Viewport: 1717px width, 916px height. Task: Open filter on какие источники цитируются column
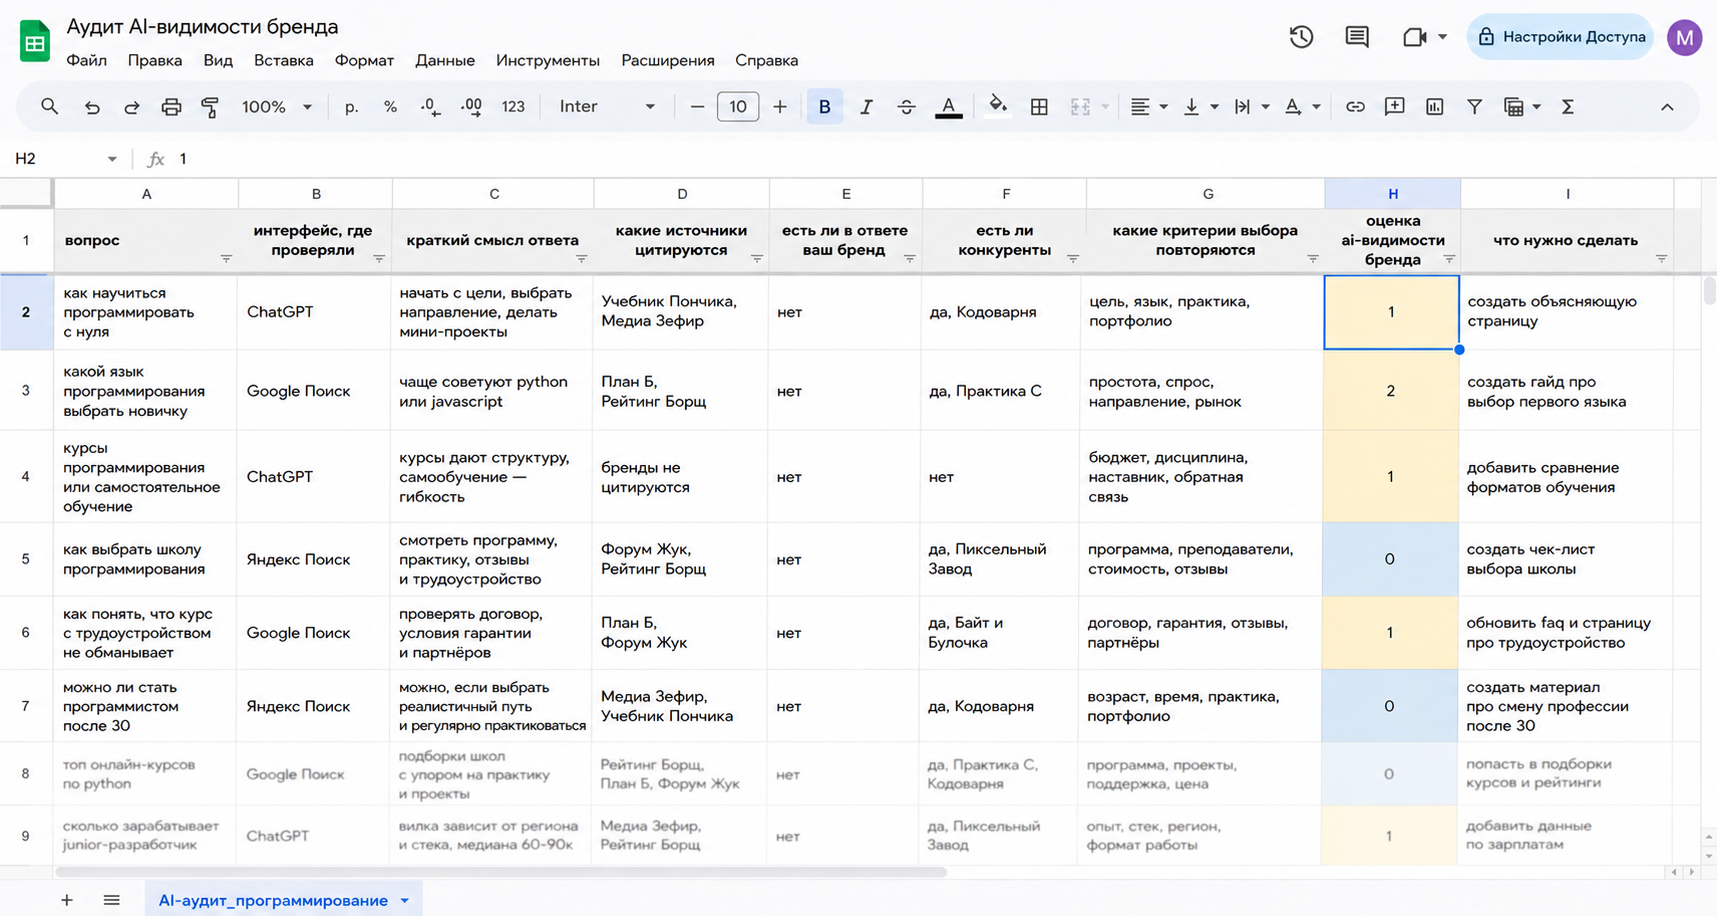click(757, 259)
